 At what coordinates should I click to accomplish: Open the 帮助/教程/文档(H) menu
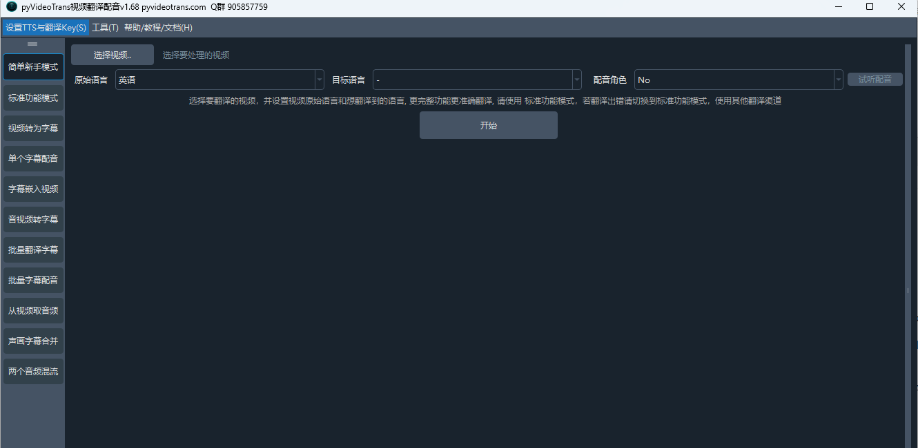158,28
